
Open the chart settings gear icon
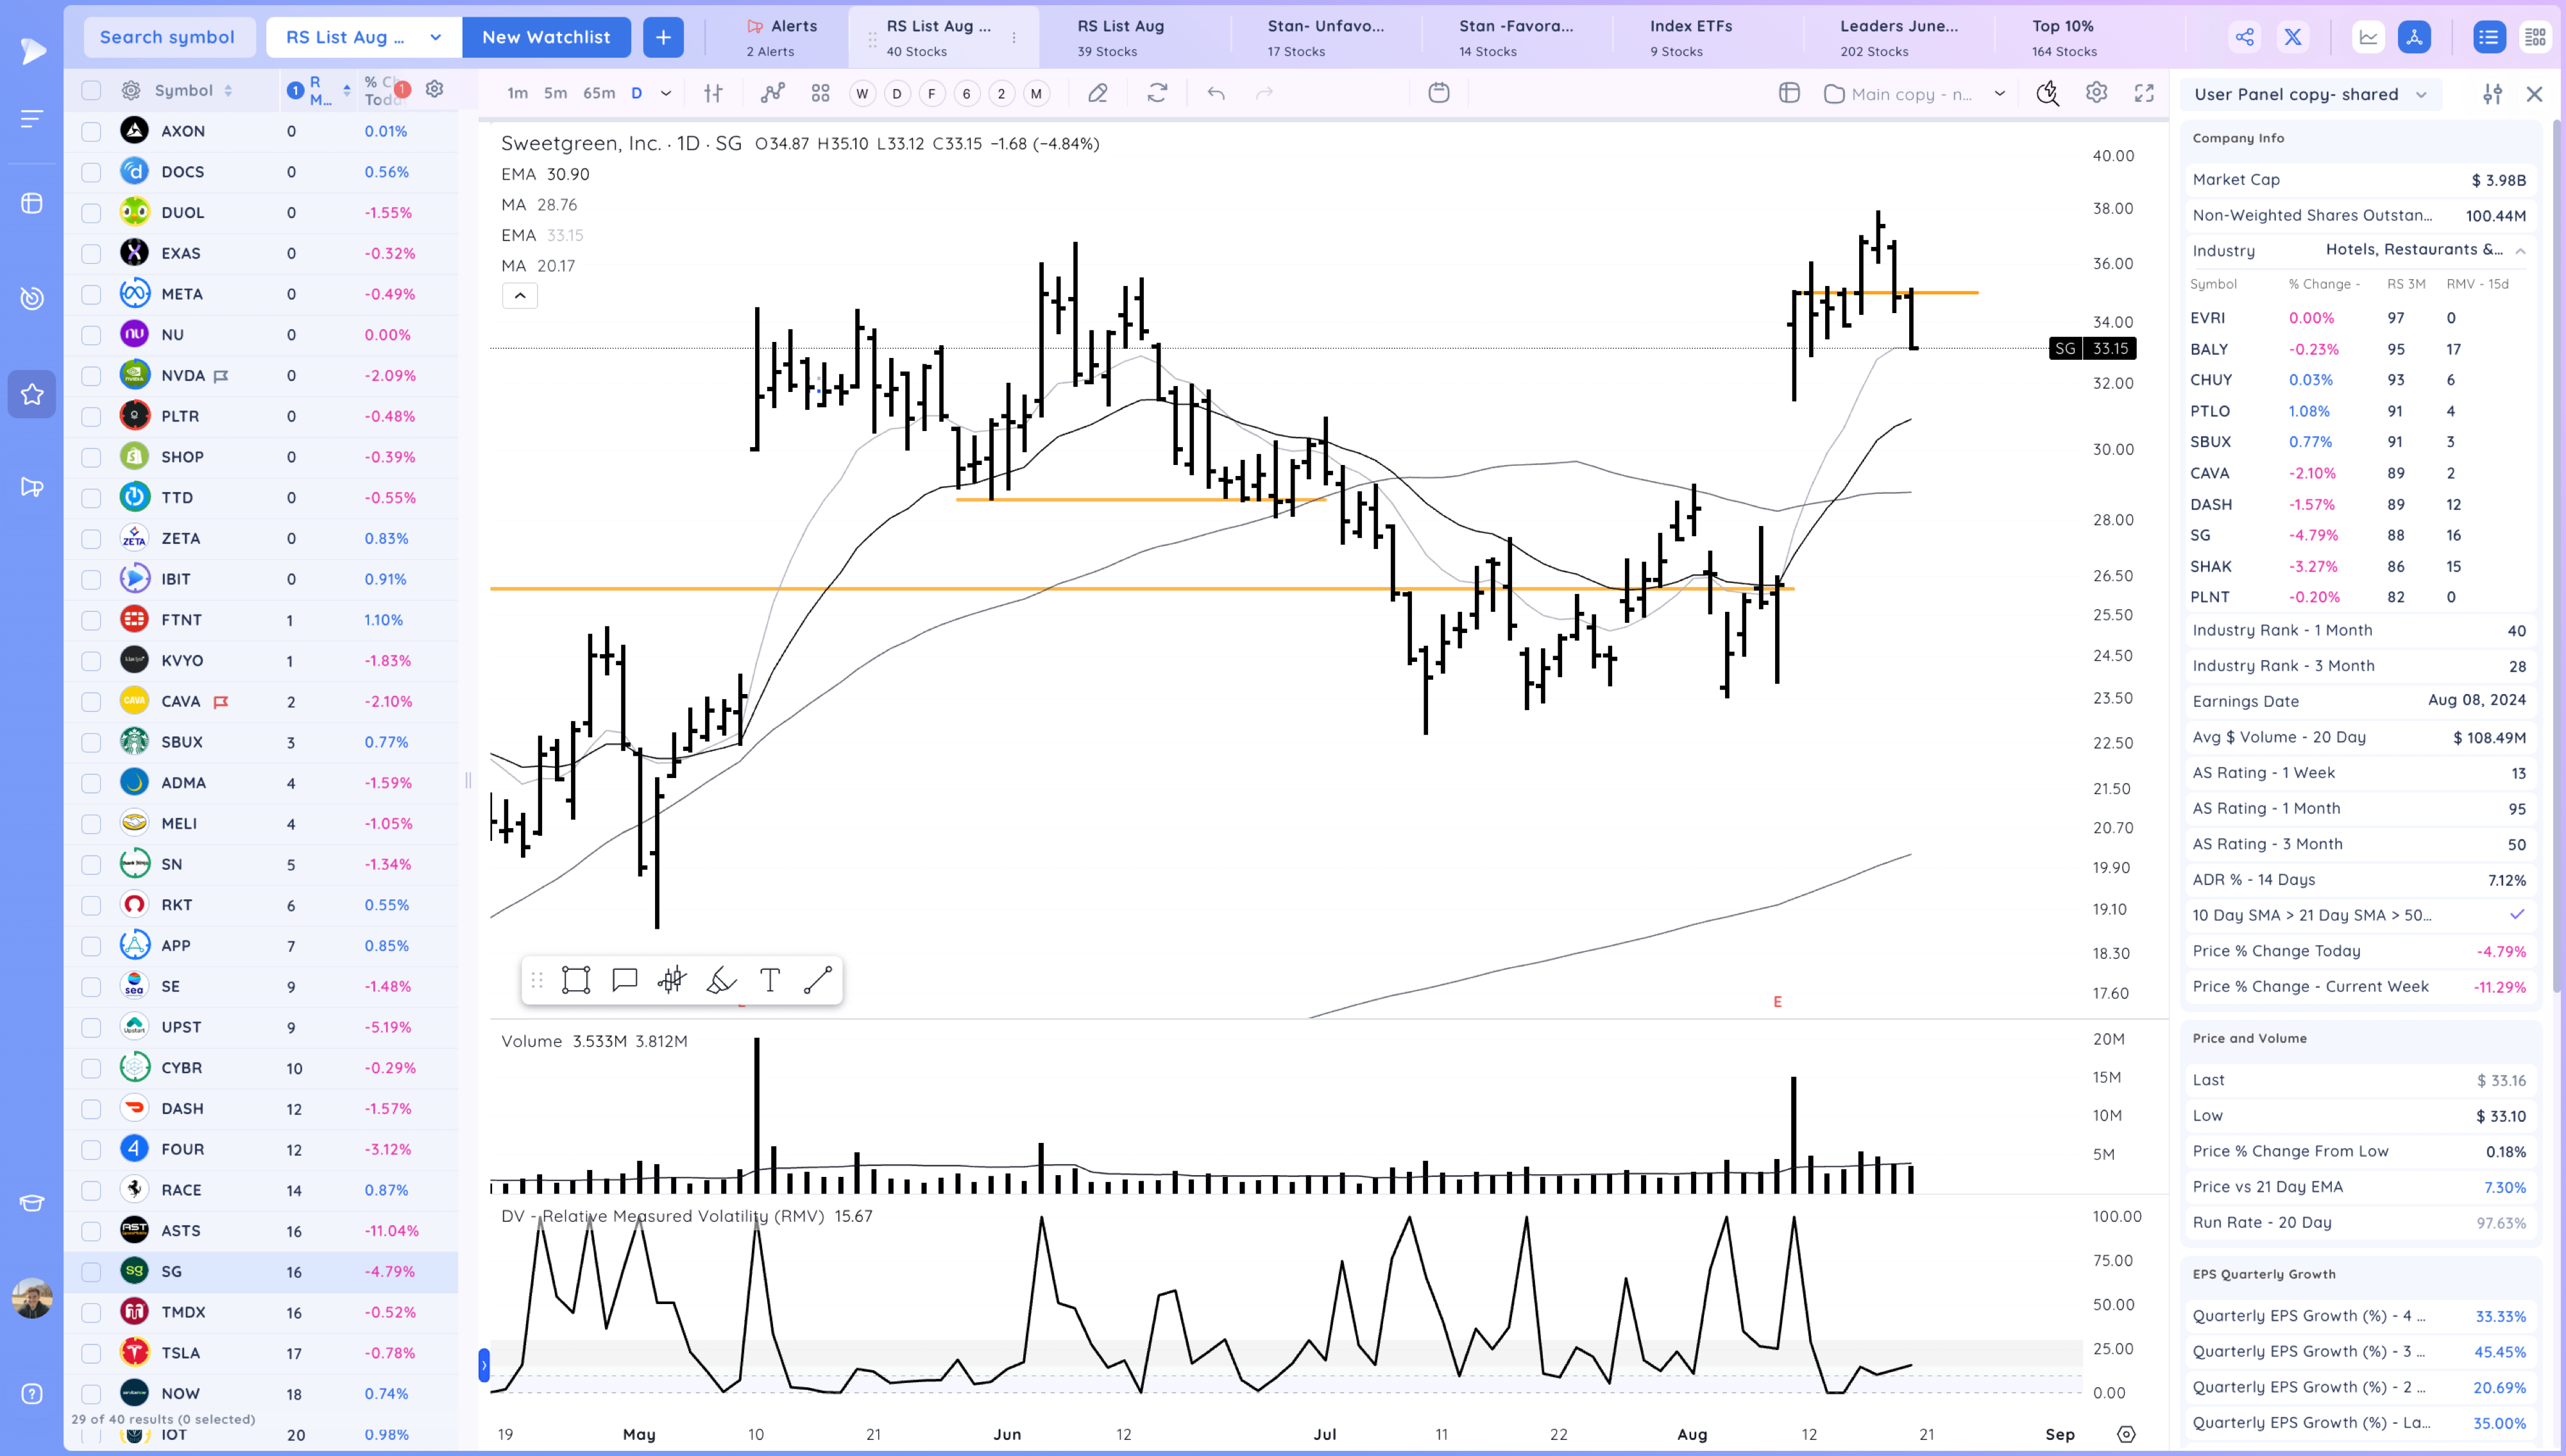[x=2096, y=93]
